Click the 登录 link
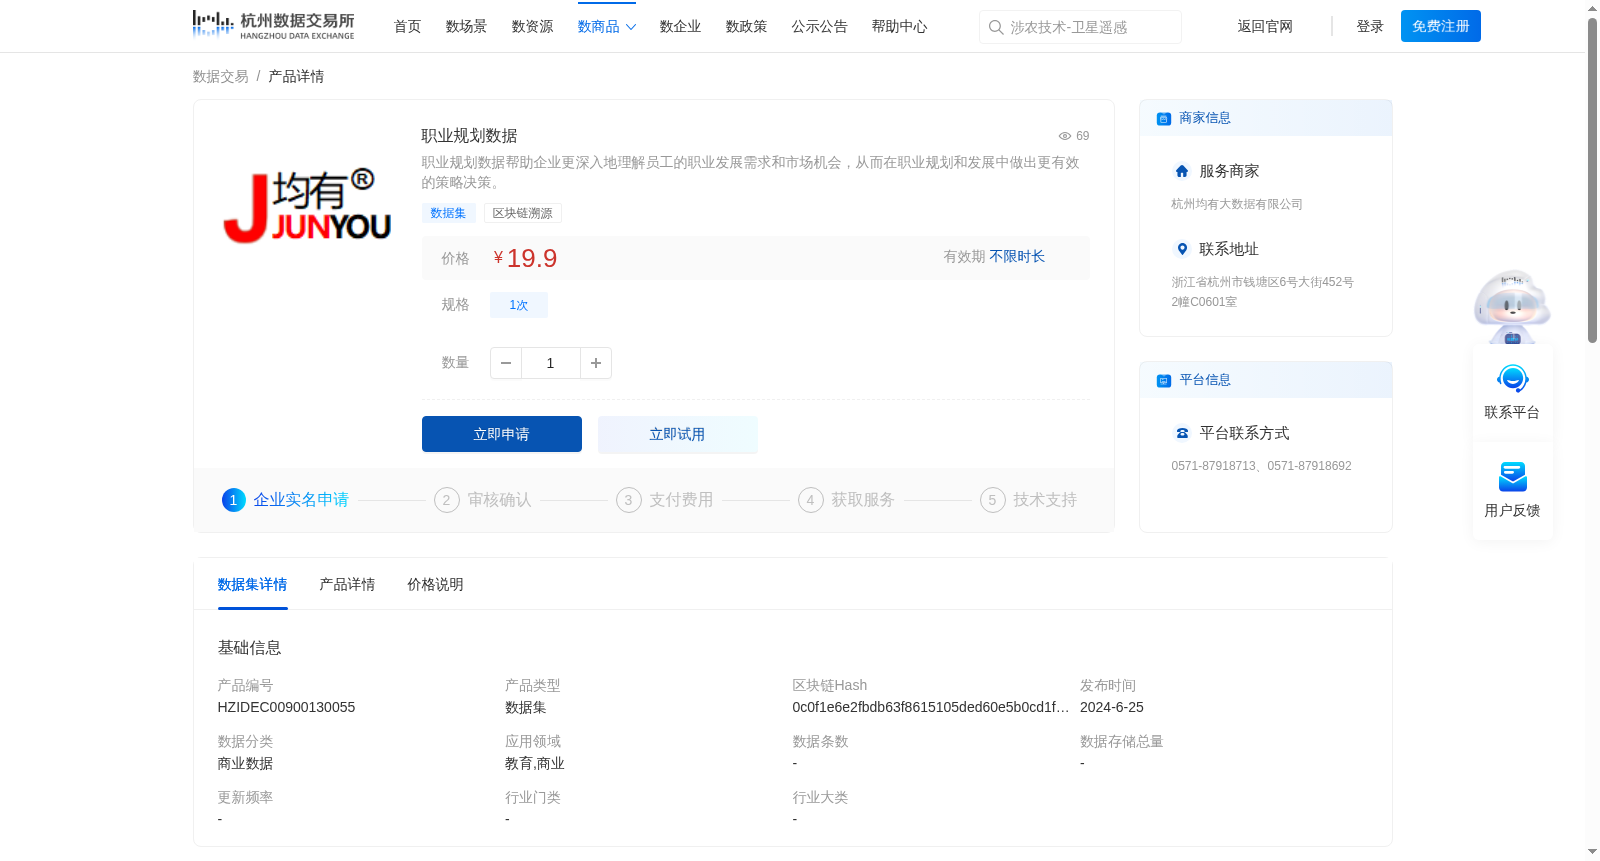Screen dimensions: 1600x861 click(1370, 27)
